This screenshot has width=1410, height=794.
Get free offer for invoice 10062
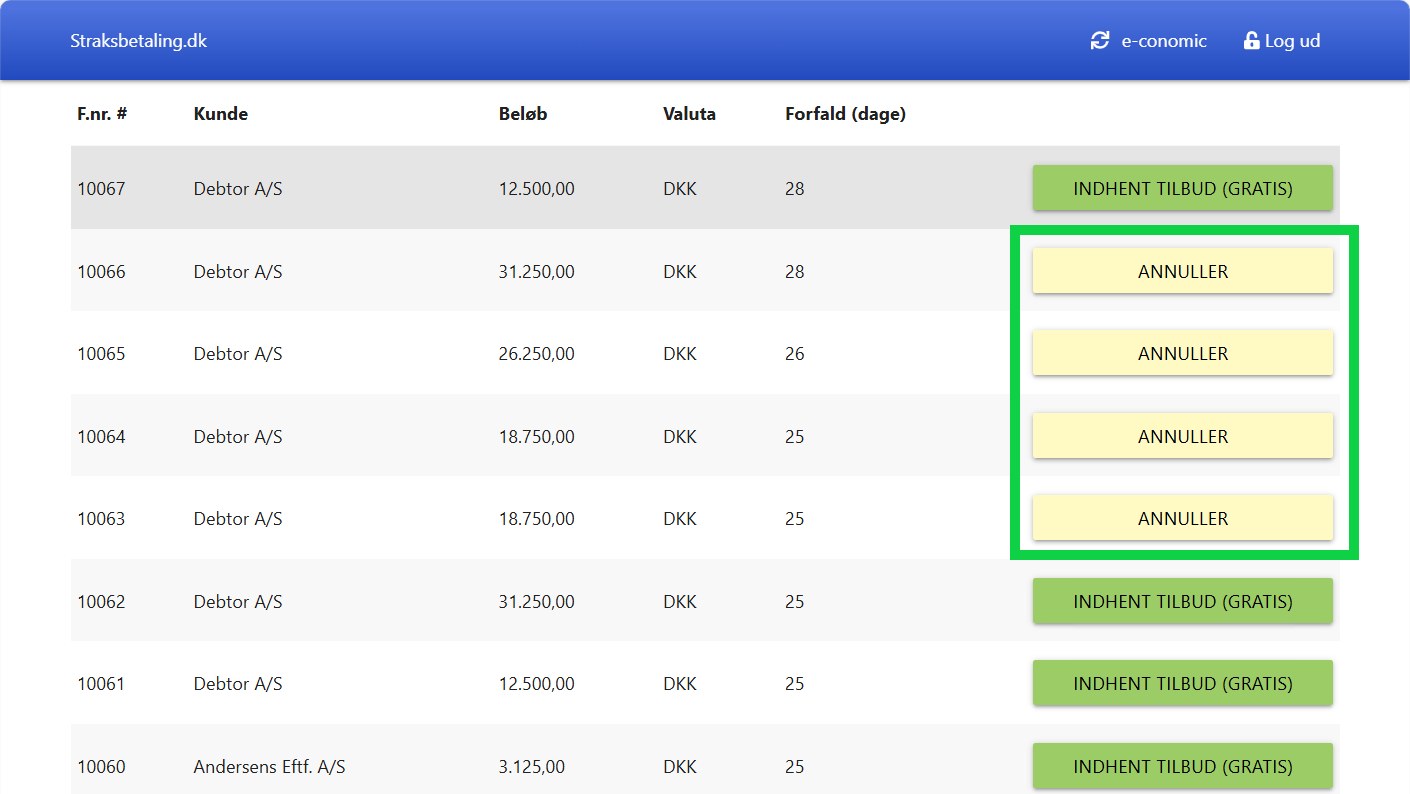(x=1182, y=601)
